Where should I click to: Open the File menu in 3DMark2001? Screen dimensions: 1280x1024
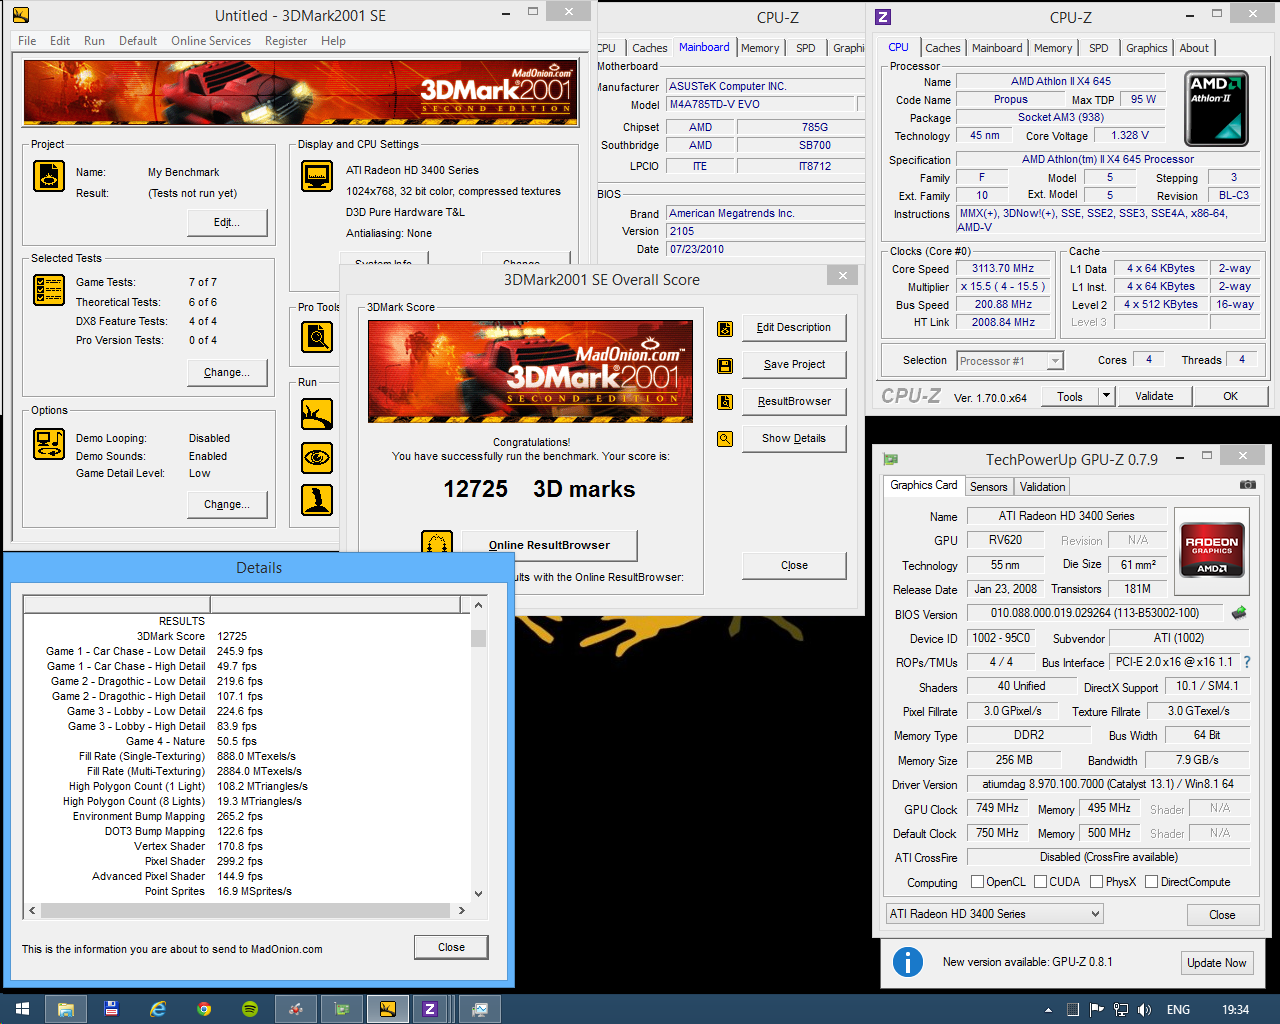(x=27, y=41)
